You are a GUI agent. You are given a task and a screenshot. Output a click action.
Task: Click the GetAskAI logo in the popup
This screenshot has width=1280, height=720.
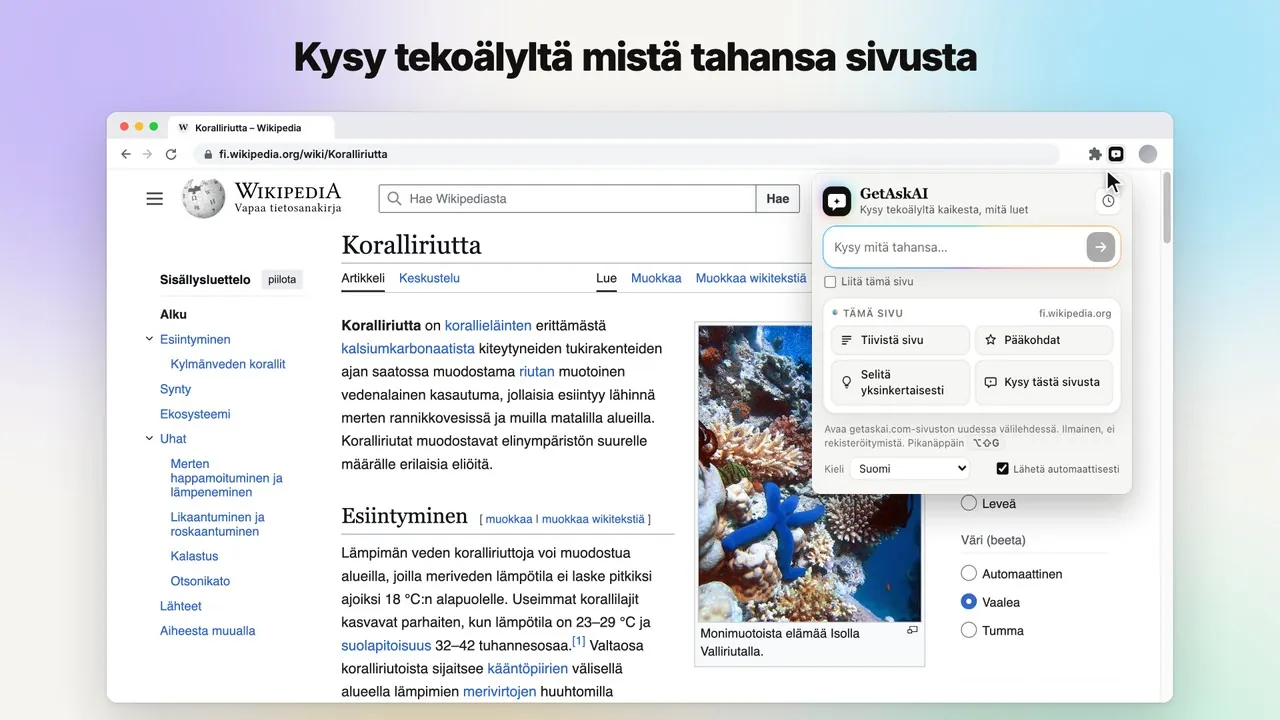(x=837, y=201)
